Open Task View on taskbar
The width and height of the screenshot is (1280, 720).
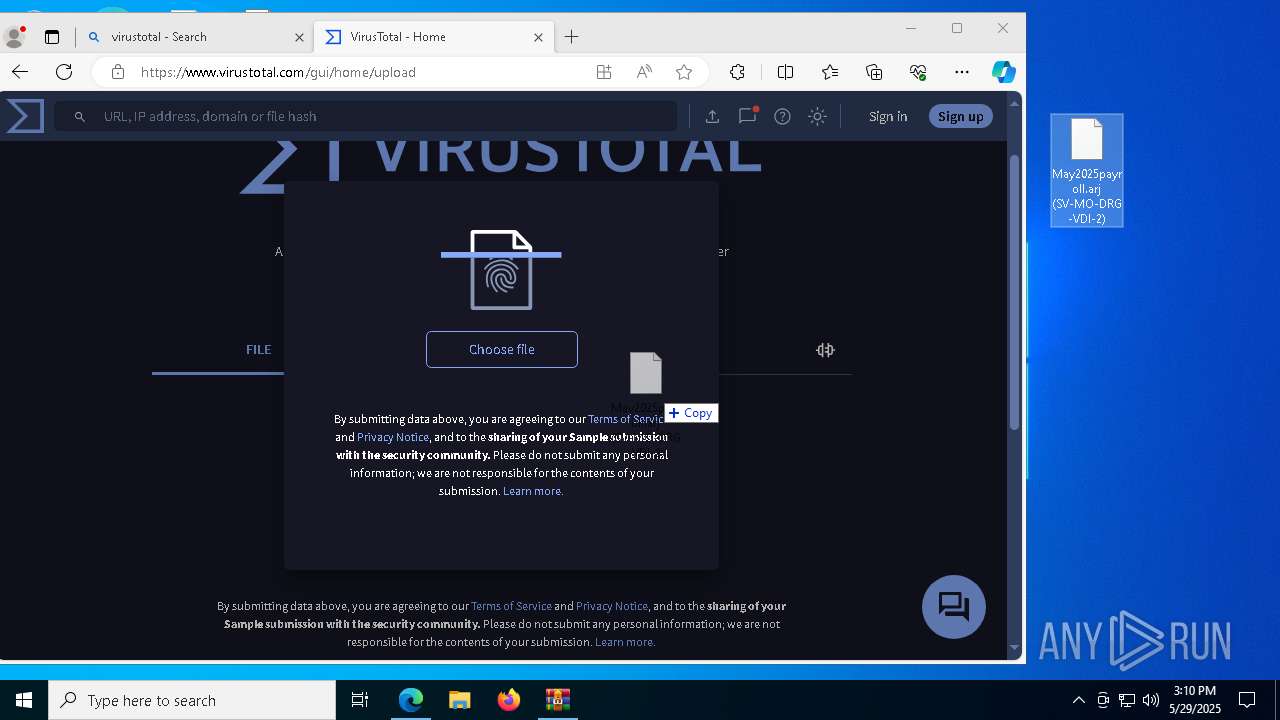360,700
